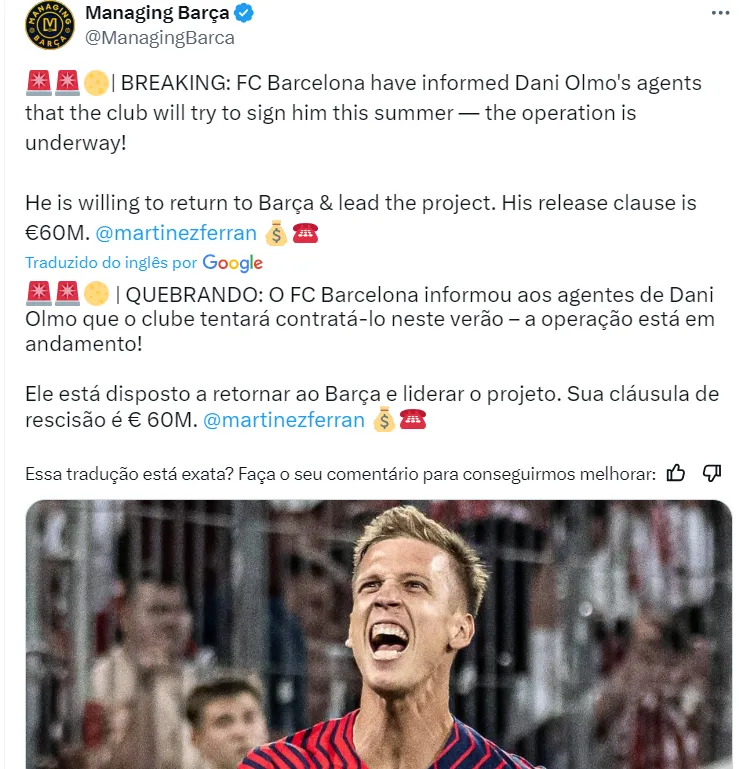
Task: Click the money bag emoji in translated text
Action: pos(384,420)
